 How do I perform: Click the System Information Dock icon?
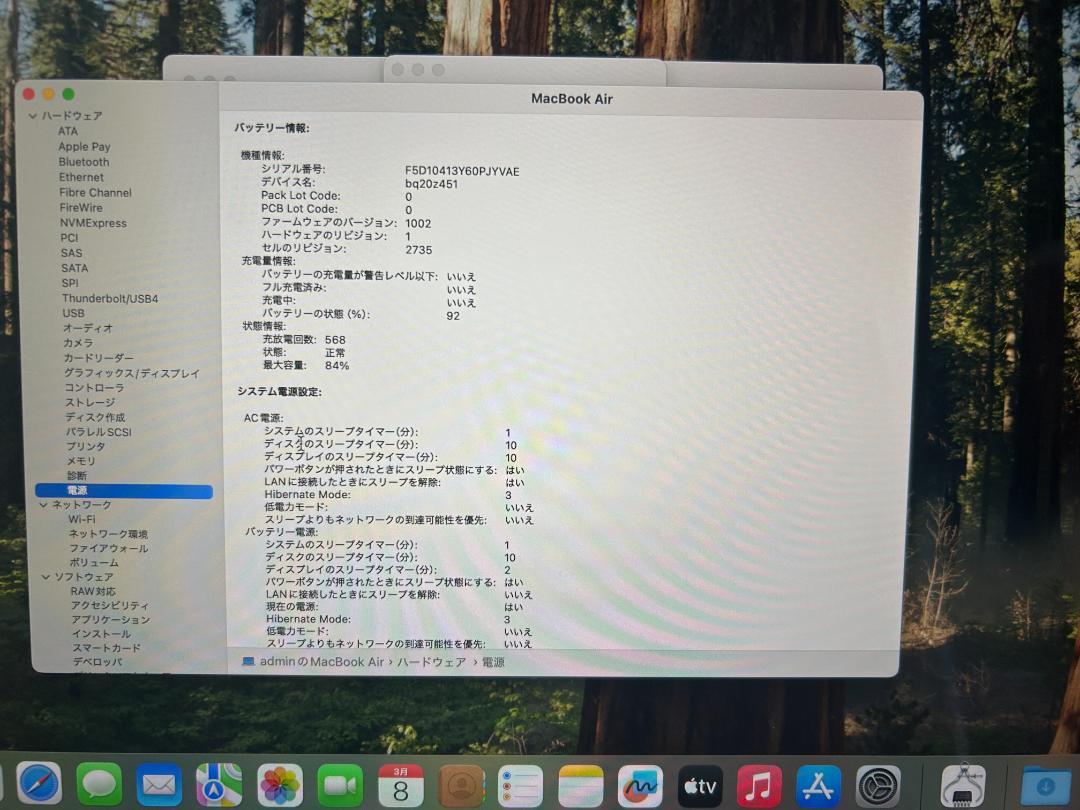coord(963,785)
